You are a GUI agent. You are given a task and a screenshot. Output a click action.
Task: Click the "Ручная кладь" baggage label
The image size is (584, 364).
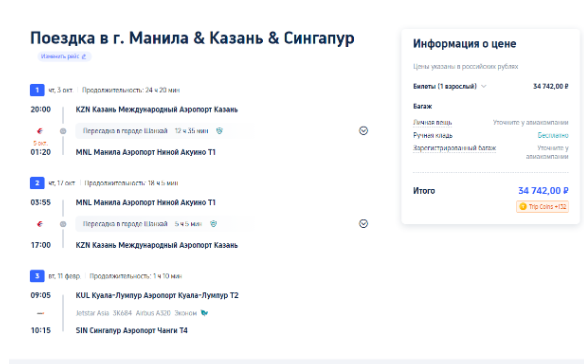[x=433, y=135]
